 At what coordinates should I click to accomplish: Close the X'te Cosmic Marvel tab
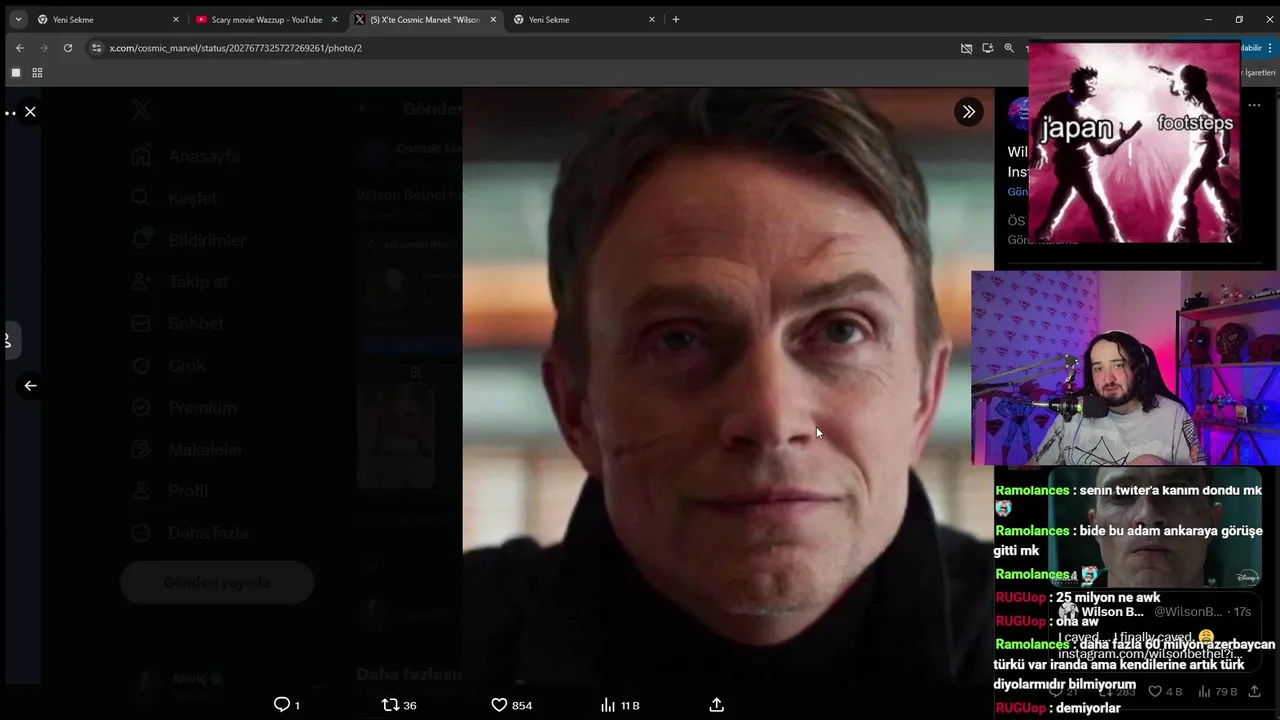(493, 19)
